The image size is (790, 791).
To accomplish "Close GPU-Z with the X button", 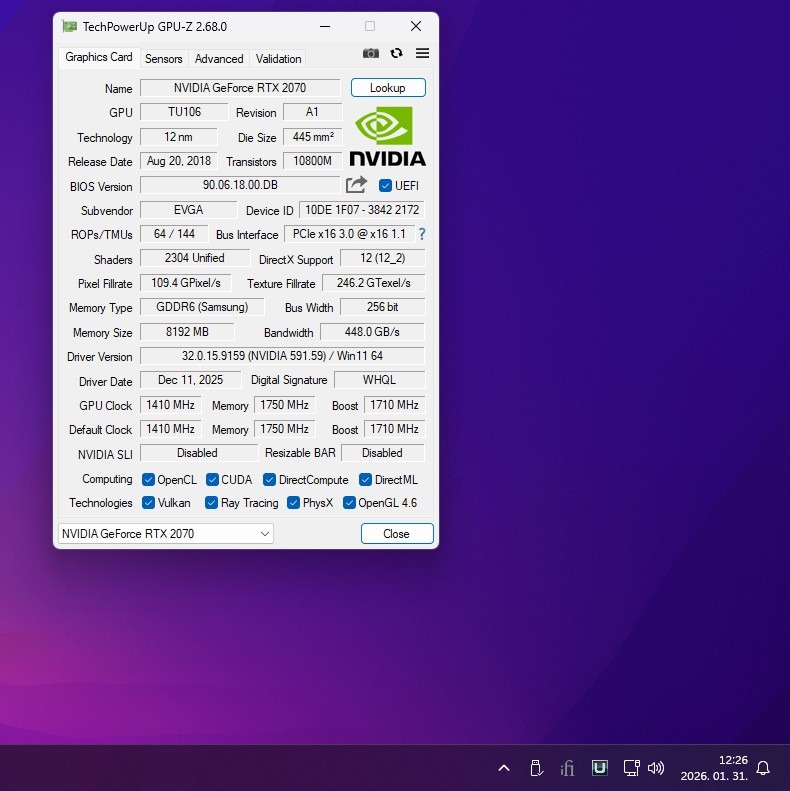I will 416,26.
